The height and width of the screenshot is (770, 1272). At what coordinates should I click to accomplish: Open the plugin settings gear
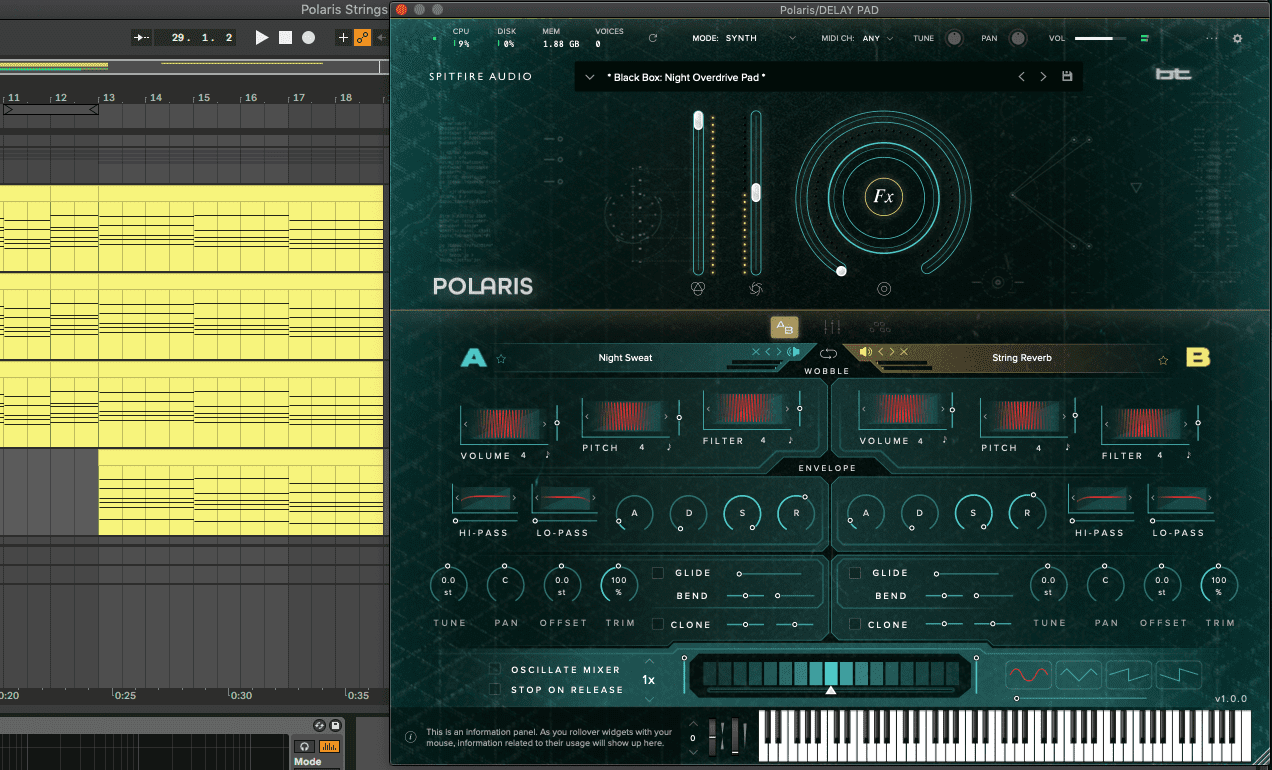click(1237, 38)
